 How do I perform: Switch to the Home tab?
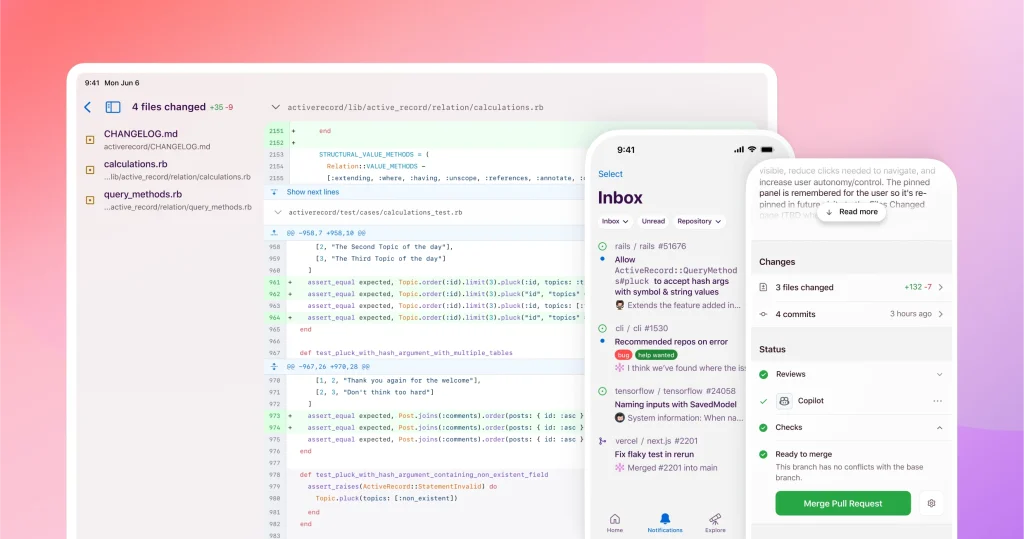pos(614,522)
